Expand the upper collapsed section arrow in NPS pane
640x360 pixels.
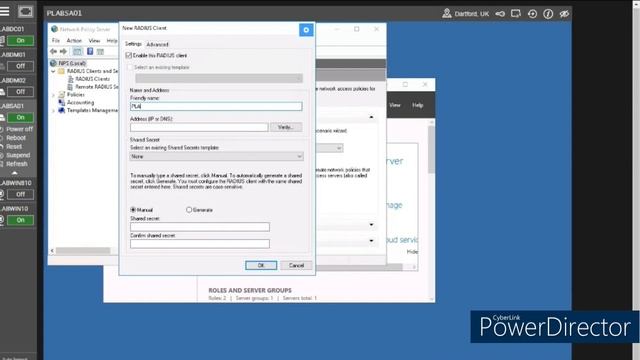pyautogui.click(x=371, y=225)
